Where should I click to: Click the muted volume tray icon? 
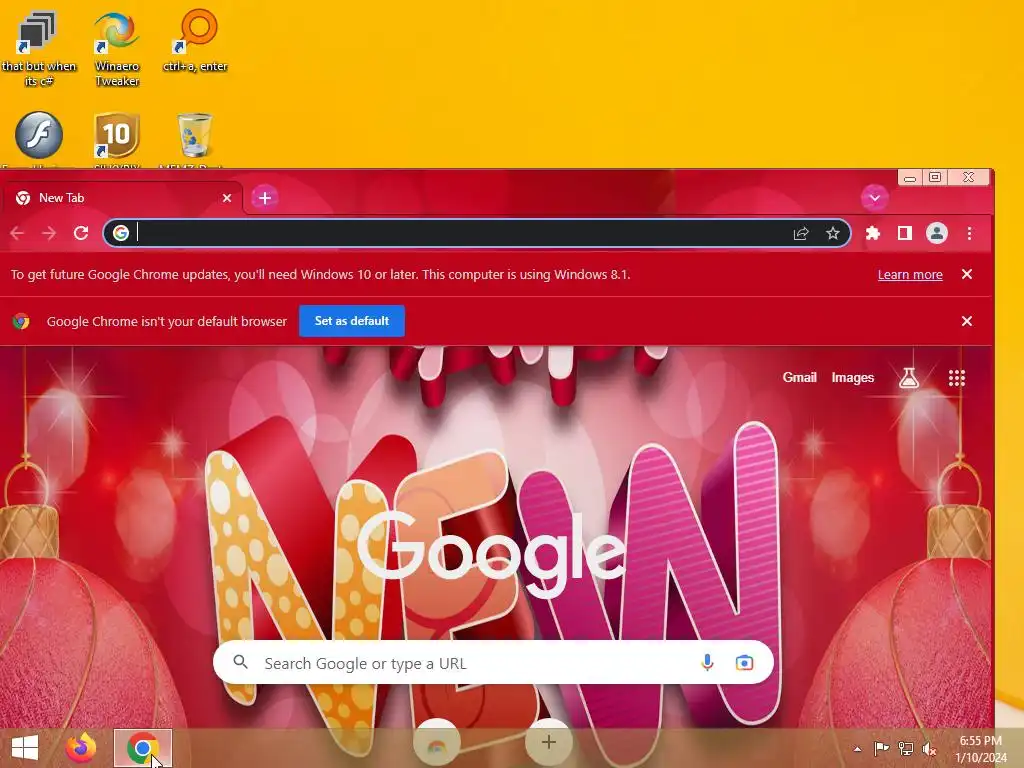pos(929,748)
